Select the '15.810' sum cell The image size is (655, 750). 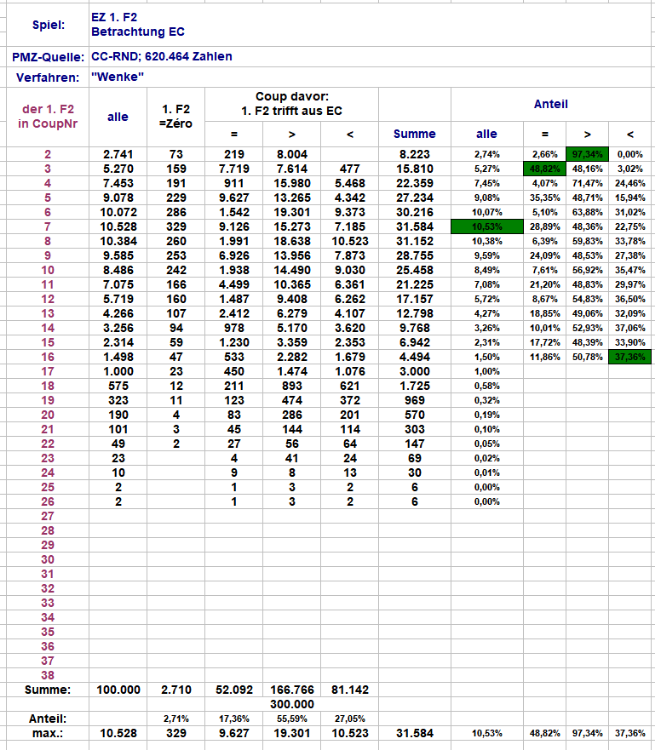pyautogui.click(x=414, y=169)
